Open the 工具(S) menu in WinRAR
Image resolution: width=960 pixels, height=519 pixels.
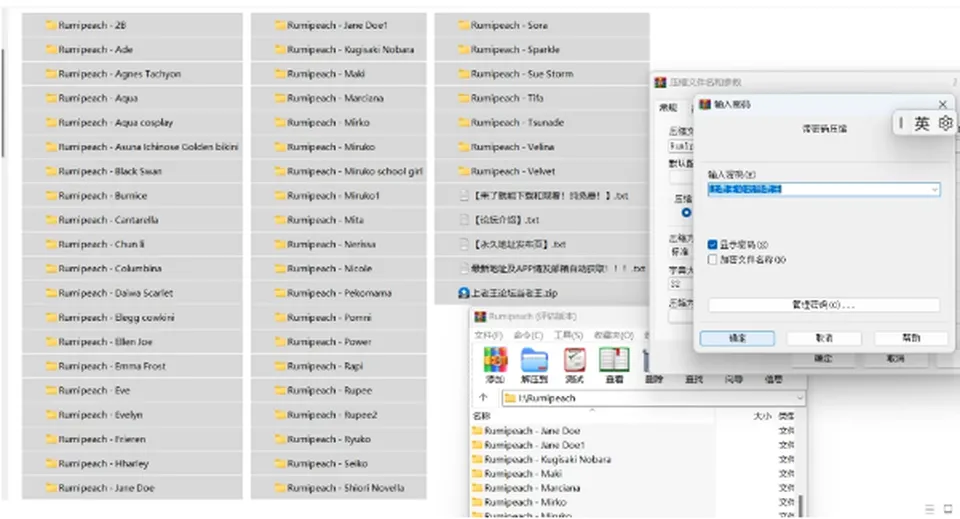pos(568,335)
